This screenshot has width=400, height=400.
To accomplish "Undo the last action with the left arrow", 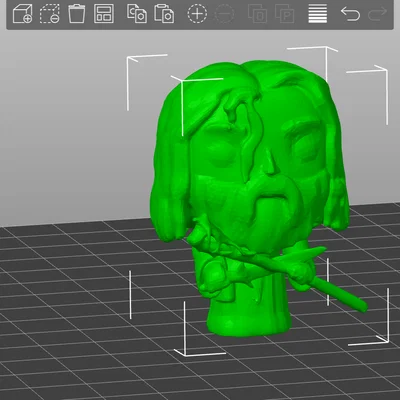I will (350, 14).
